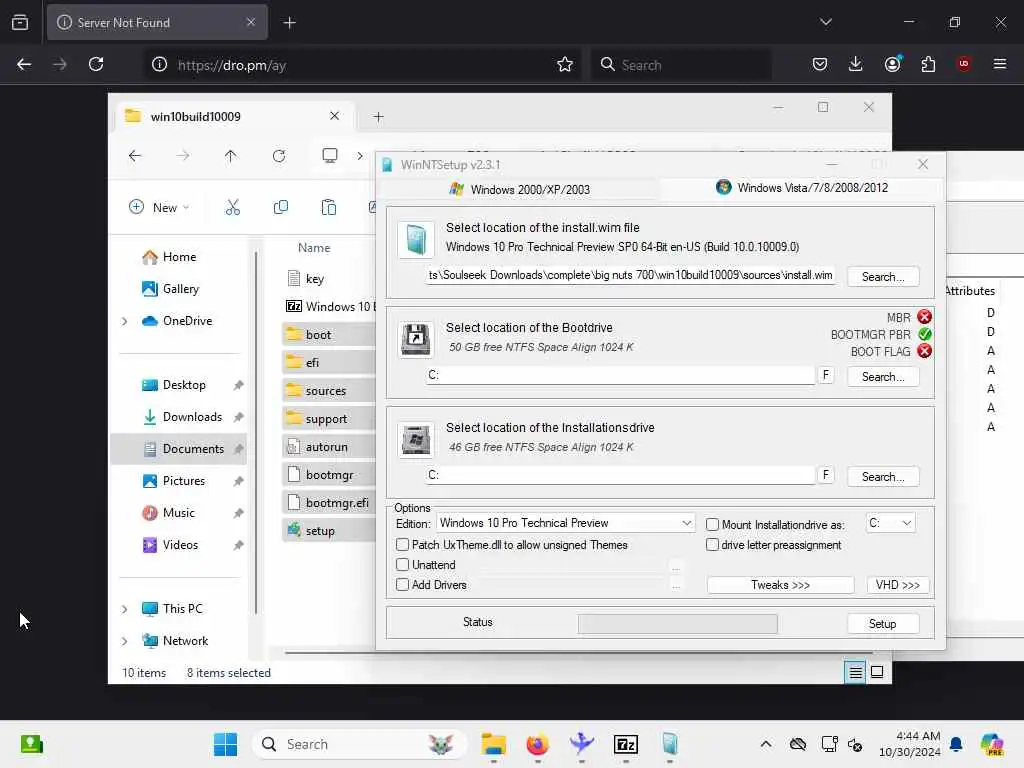Expand the This PC tree node

[x=125, y=609]
